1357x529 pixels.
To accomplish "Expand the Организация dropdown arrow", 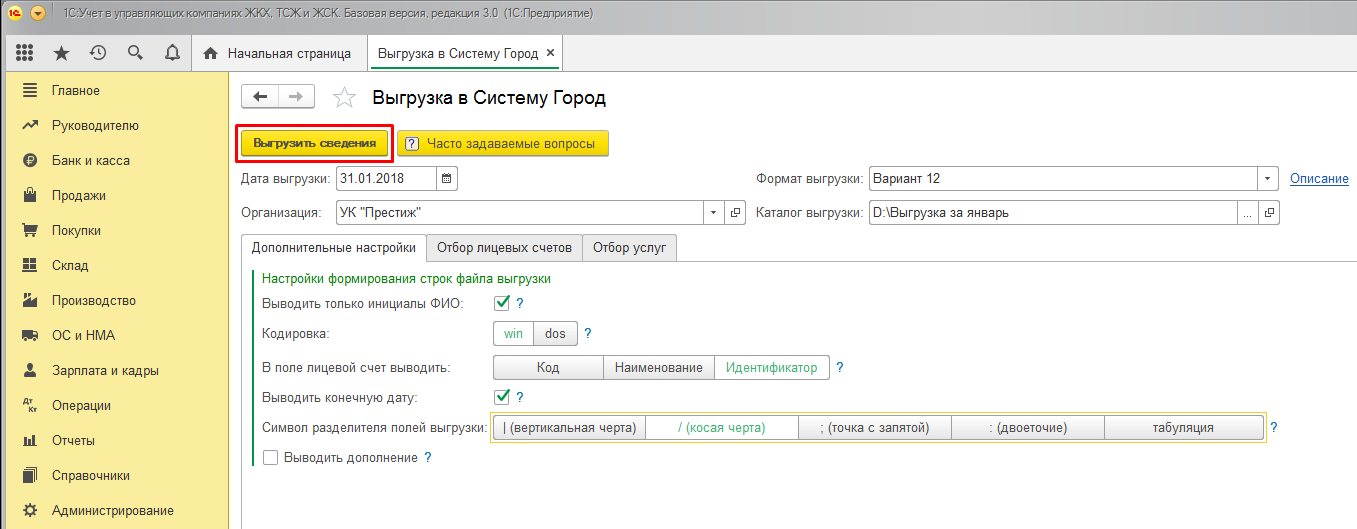I will pyautogui.click(x=713, y=213).
